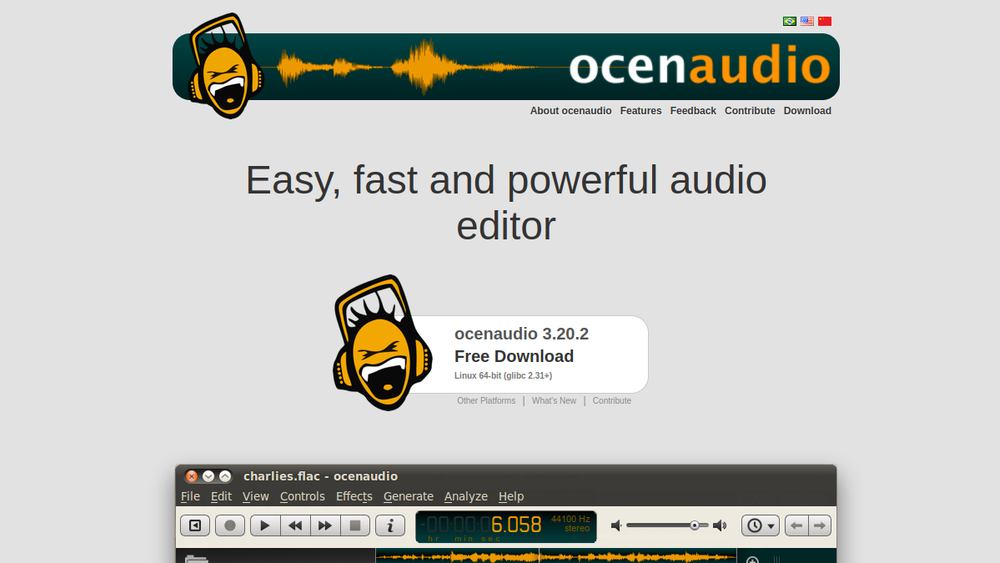
Task: Open the About ocenaudio page
Action: [x=571, y=110]
